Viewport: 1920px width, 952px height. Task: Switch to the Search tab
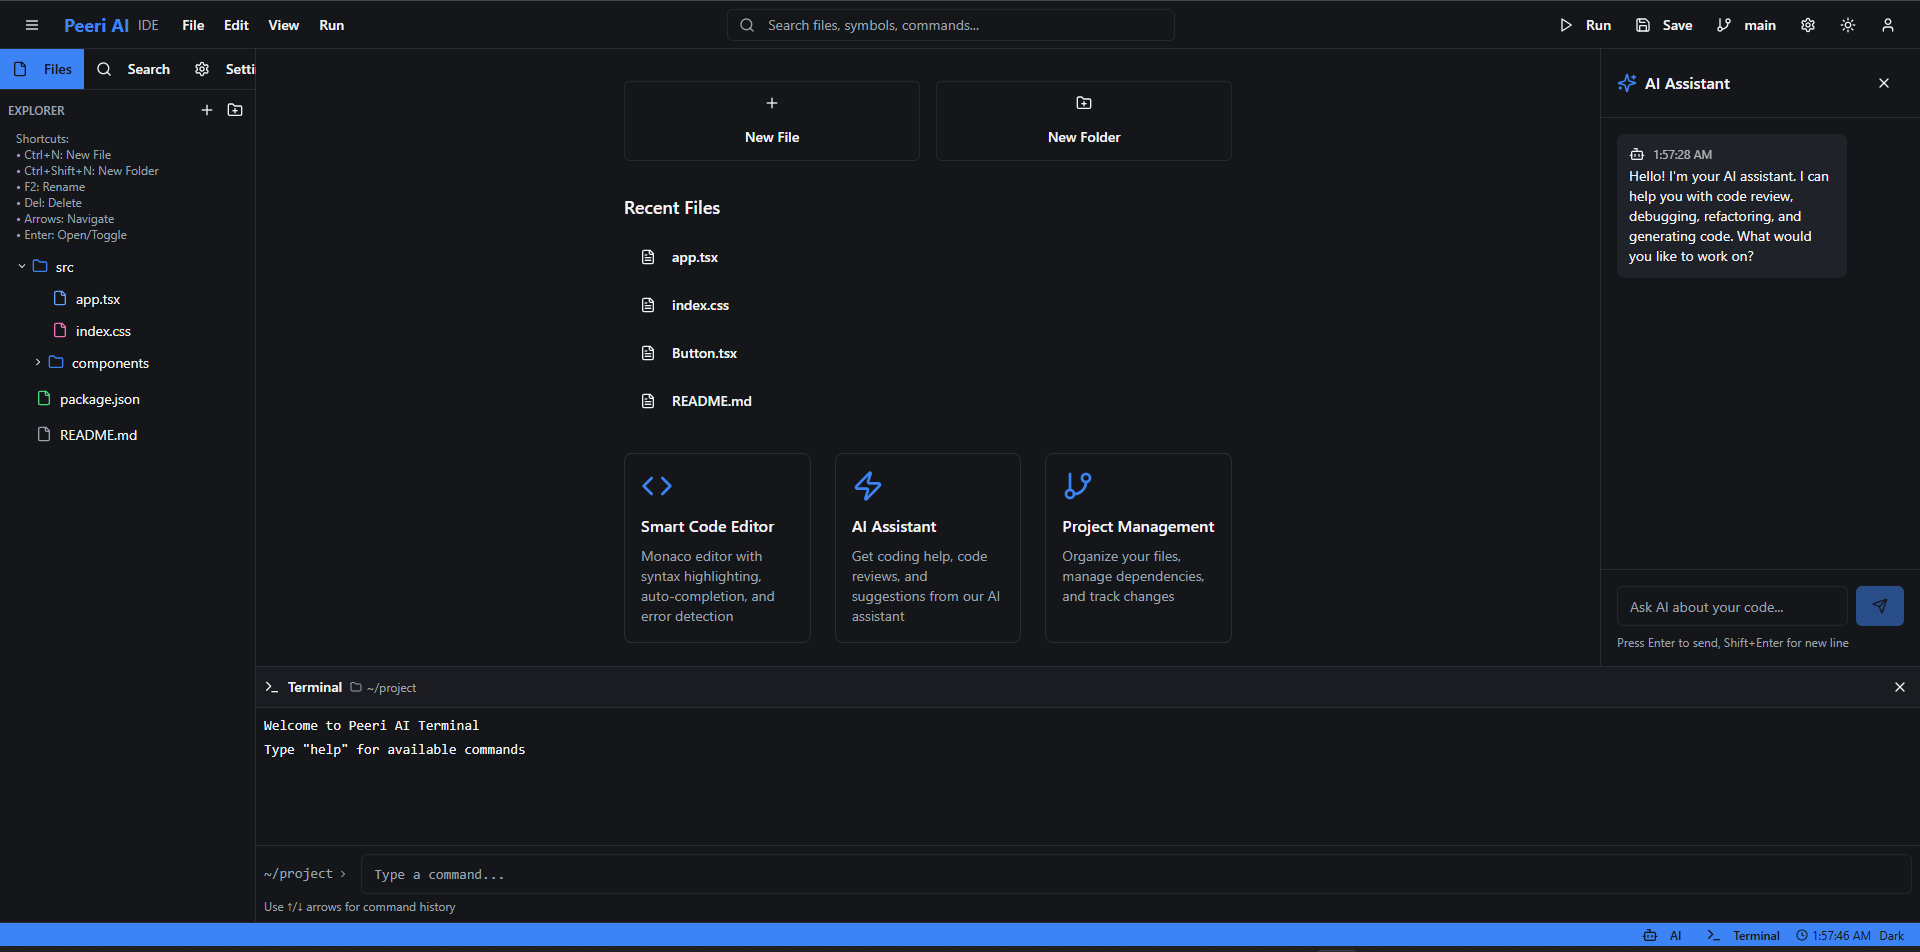click(x=134, y=69)
